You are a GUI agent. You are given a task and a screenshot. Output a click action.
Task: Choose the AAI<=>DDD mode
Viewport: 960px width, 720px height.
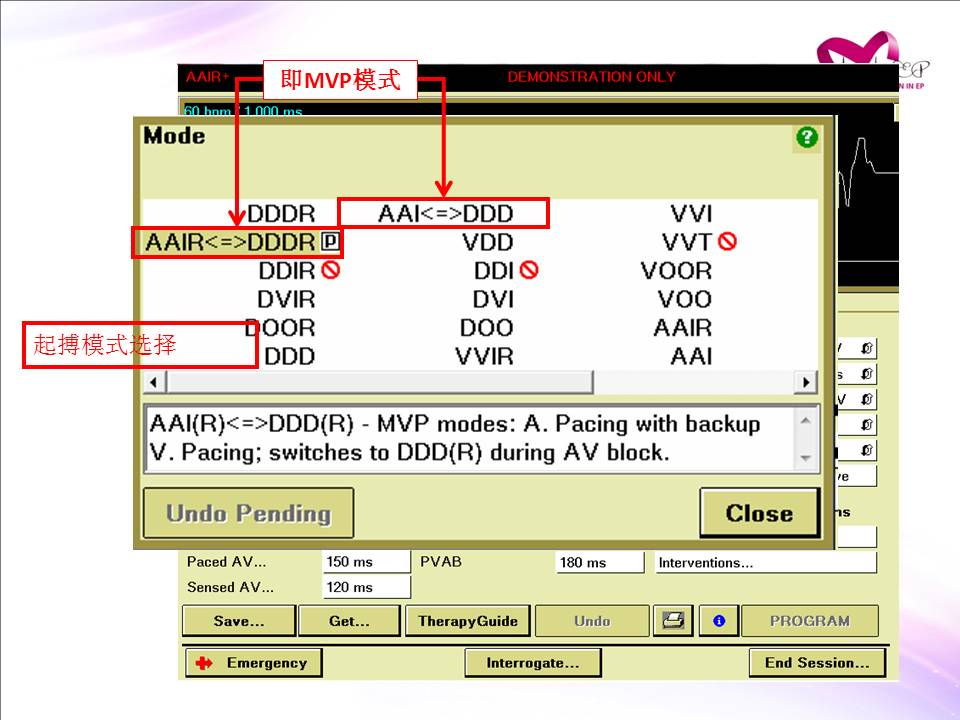coord(445,214)
